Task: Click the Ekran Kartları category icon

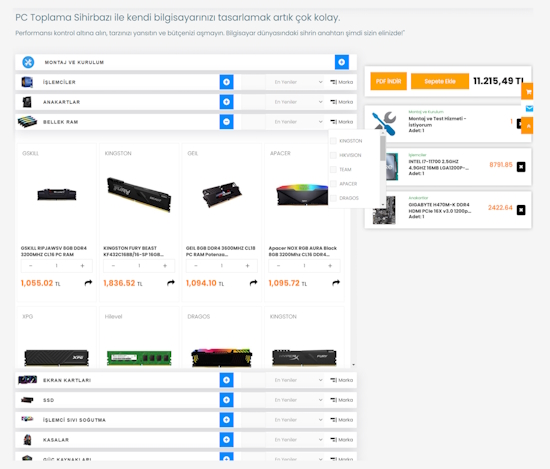Action: pyautogui.click(x=27, y=380)
